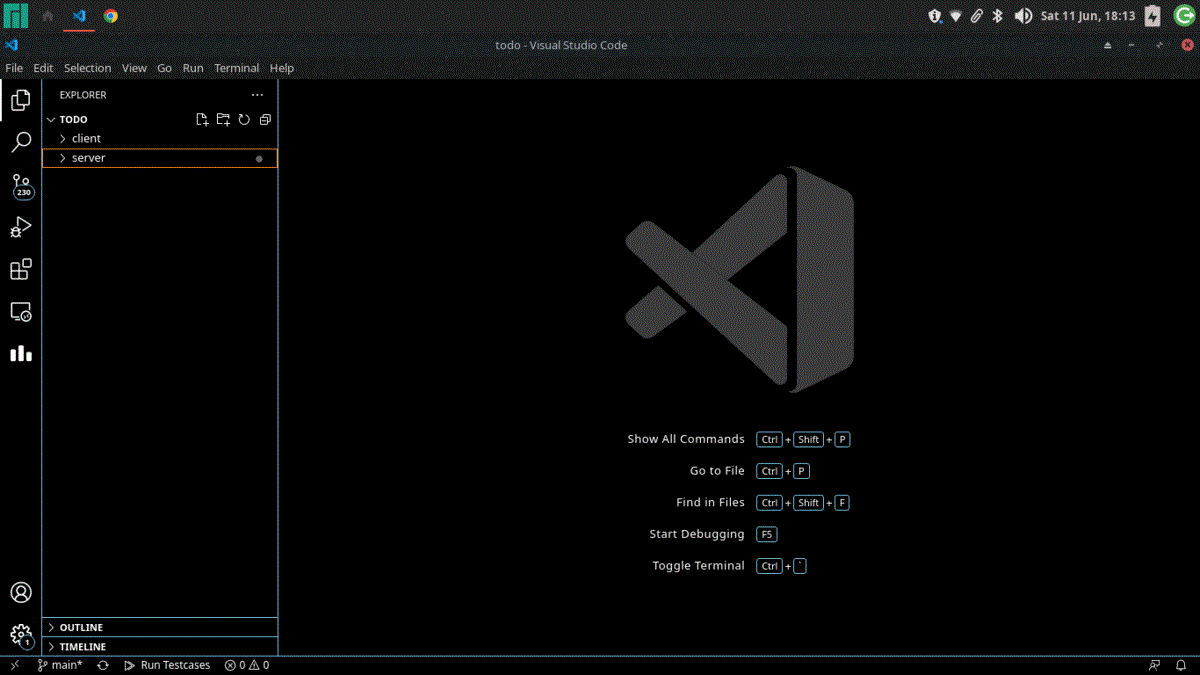Expand the server folder
Screen dimensions: 1200x675
click(x=160, y=158)
